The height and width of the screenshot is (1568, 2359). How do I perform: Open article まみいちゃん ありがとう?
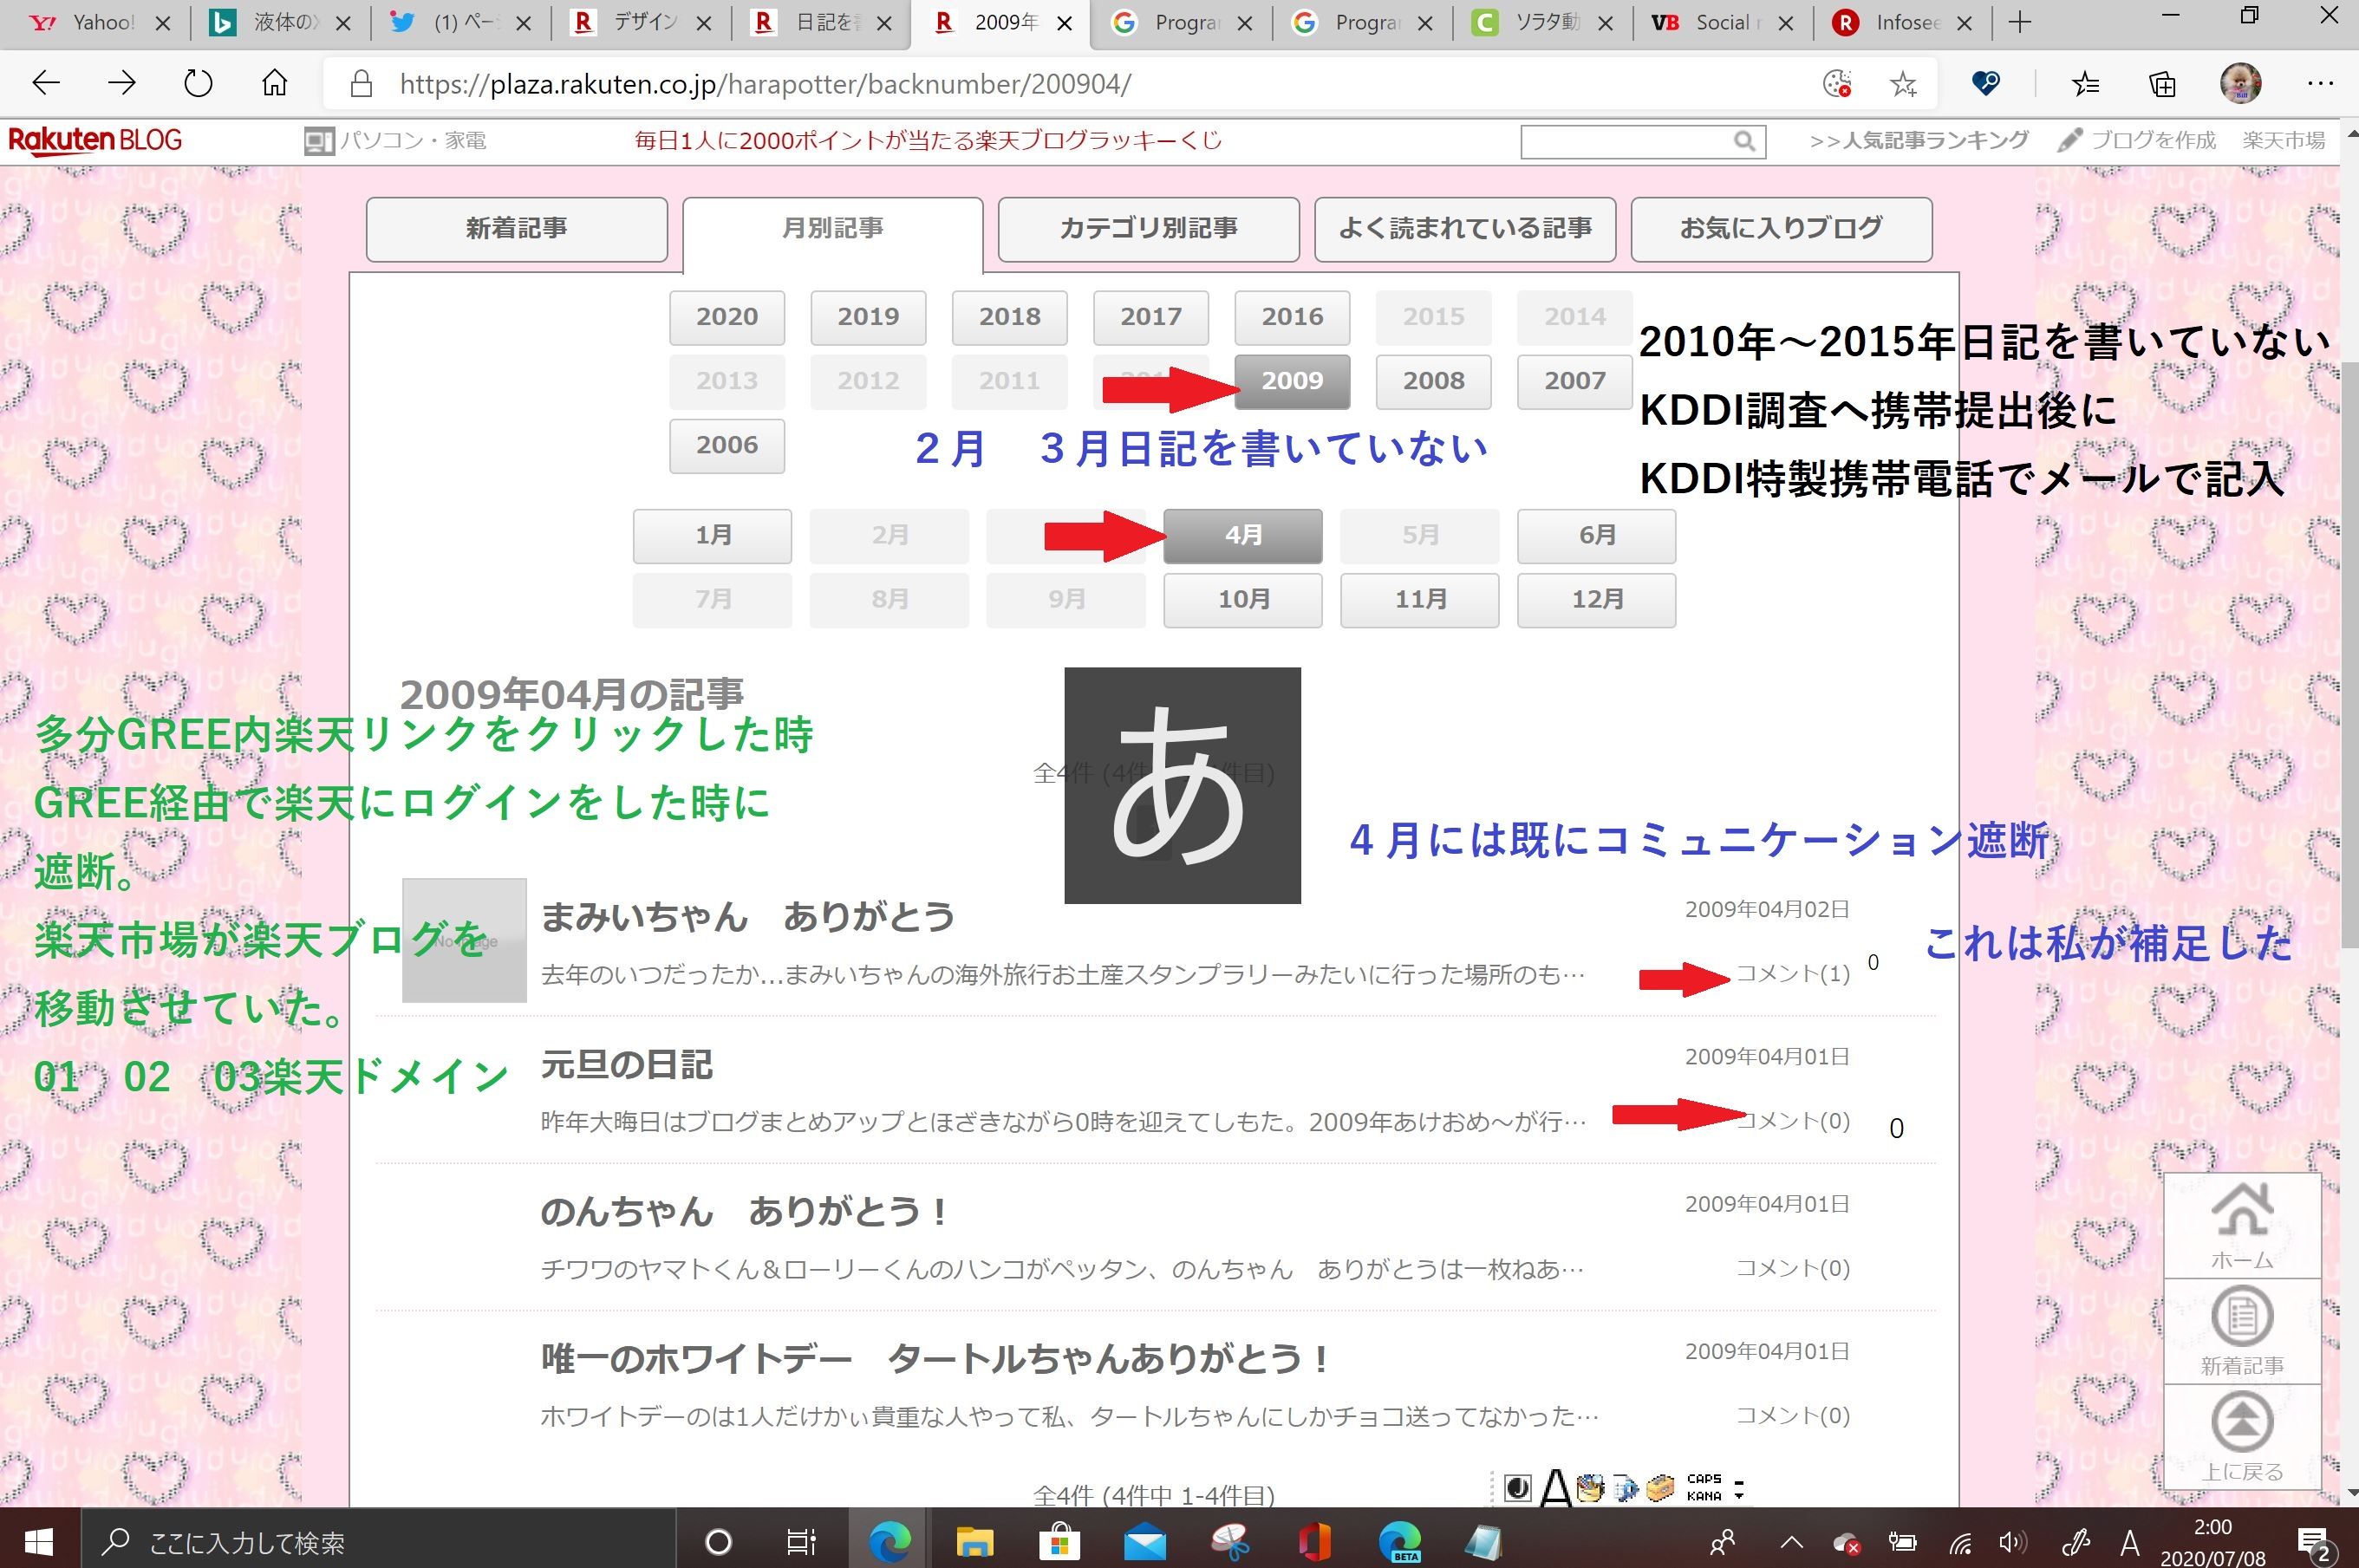748,916
